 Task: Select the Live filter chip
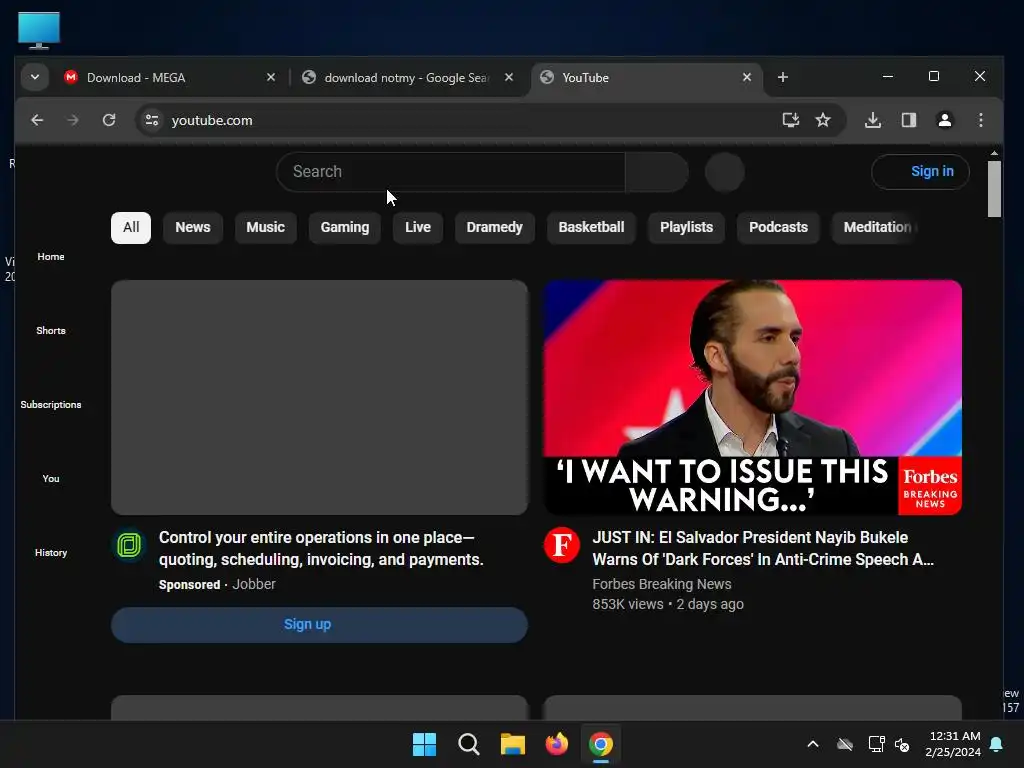(418, 227)
